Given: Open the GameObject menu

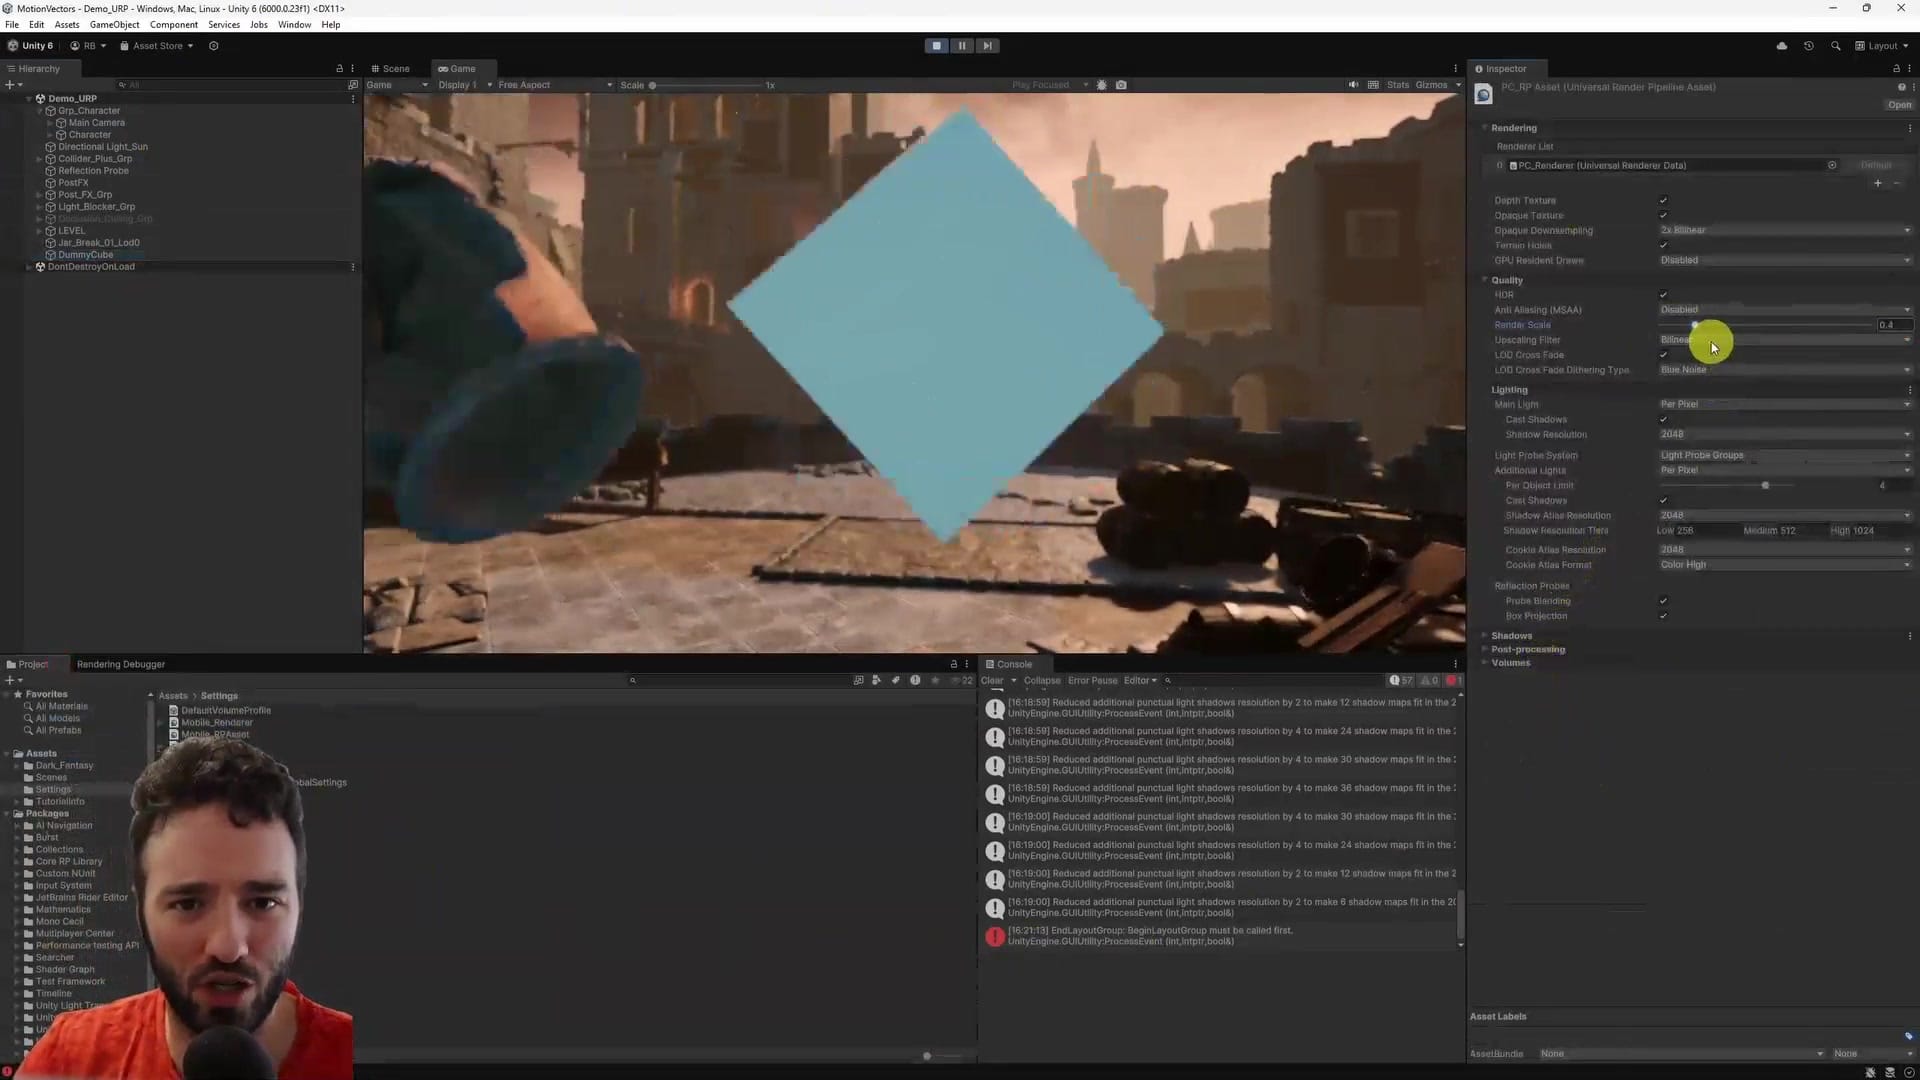Looking at the screenshot, I should 114,24.
